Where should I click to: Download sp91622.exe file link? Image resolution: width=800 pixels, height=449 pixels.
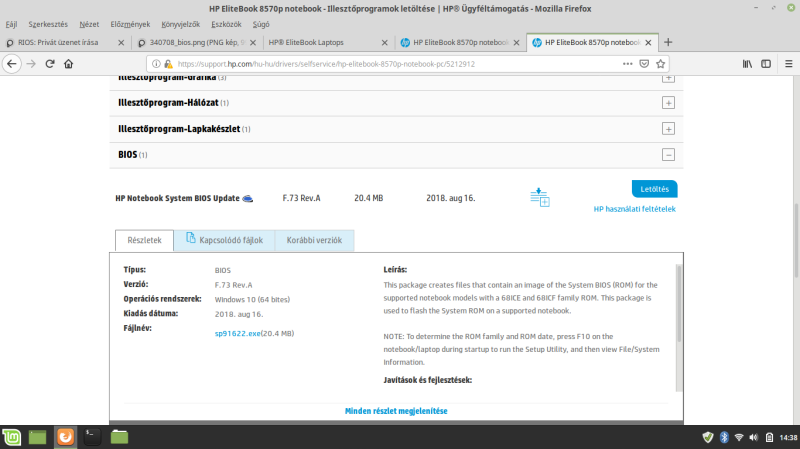click(237, 333)
